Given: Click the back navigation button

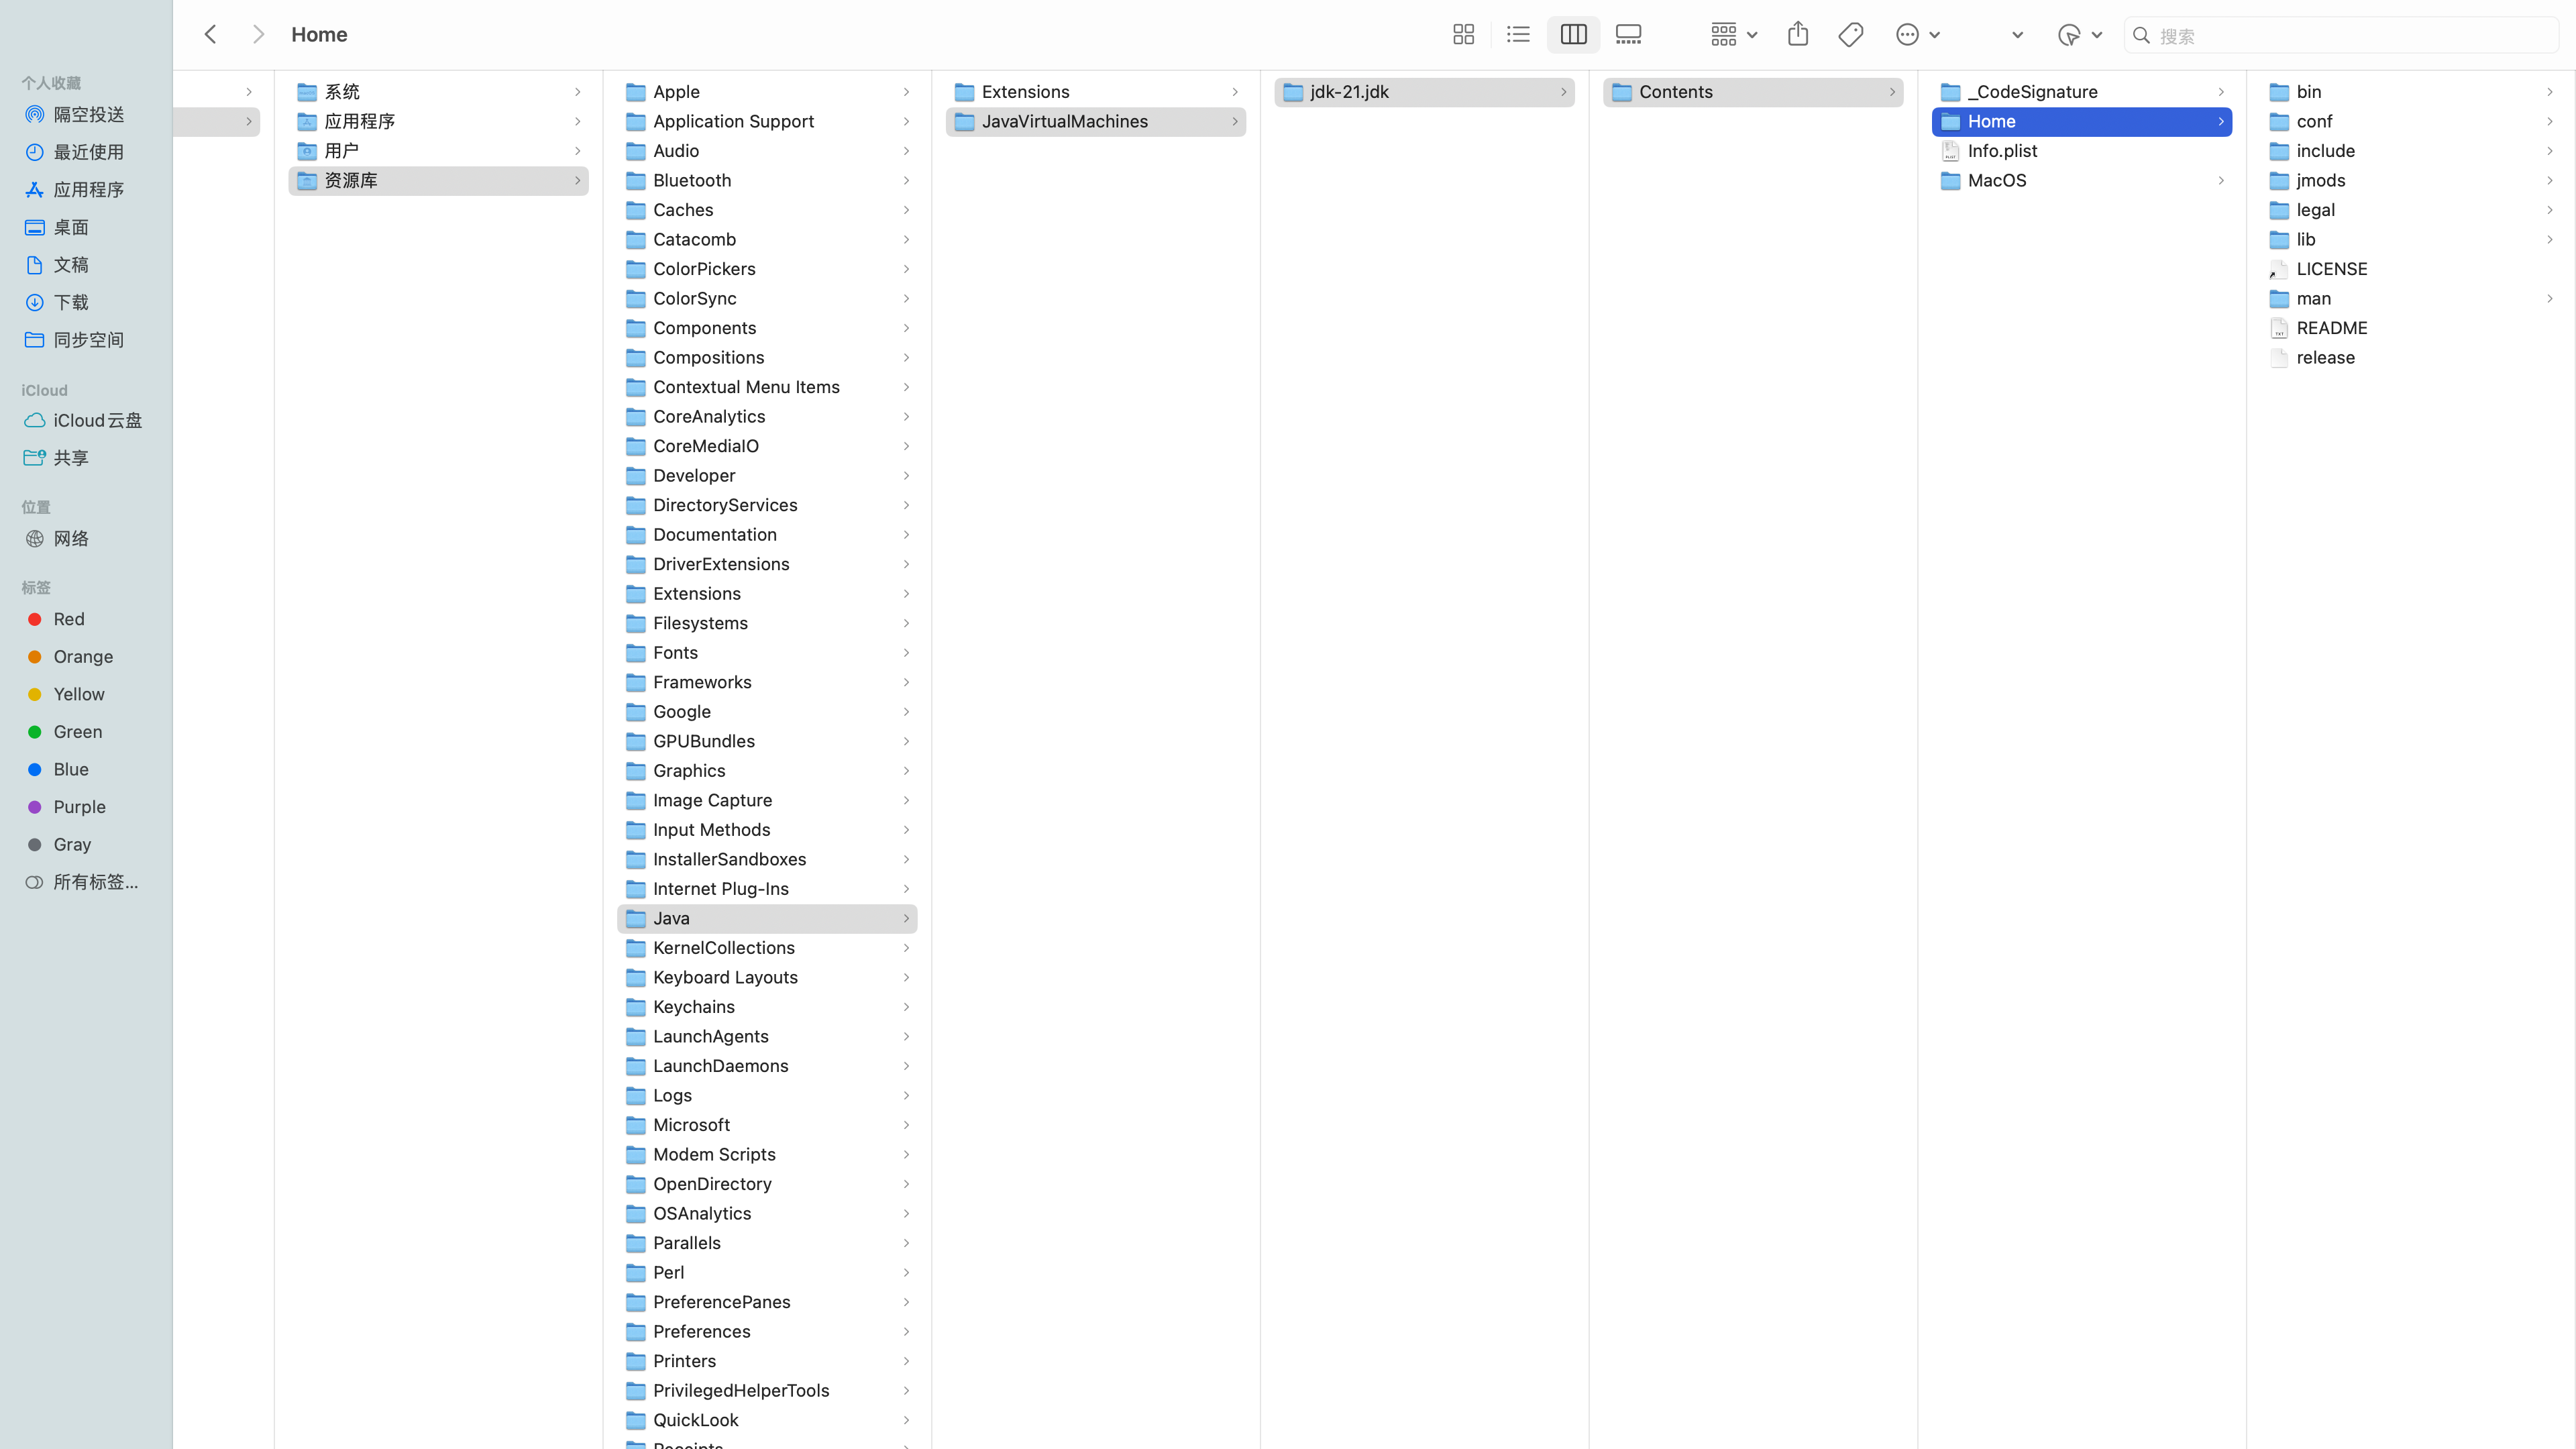Looking at the screenshot, I should (x=211, y=34).
